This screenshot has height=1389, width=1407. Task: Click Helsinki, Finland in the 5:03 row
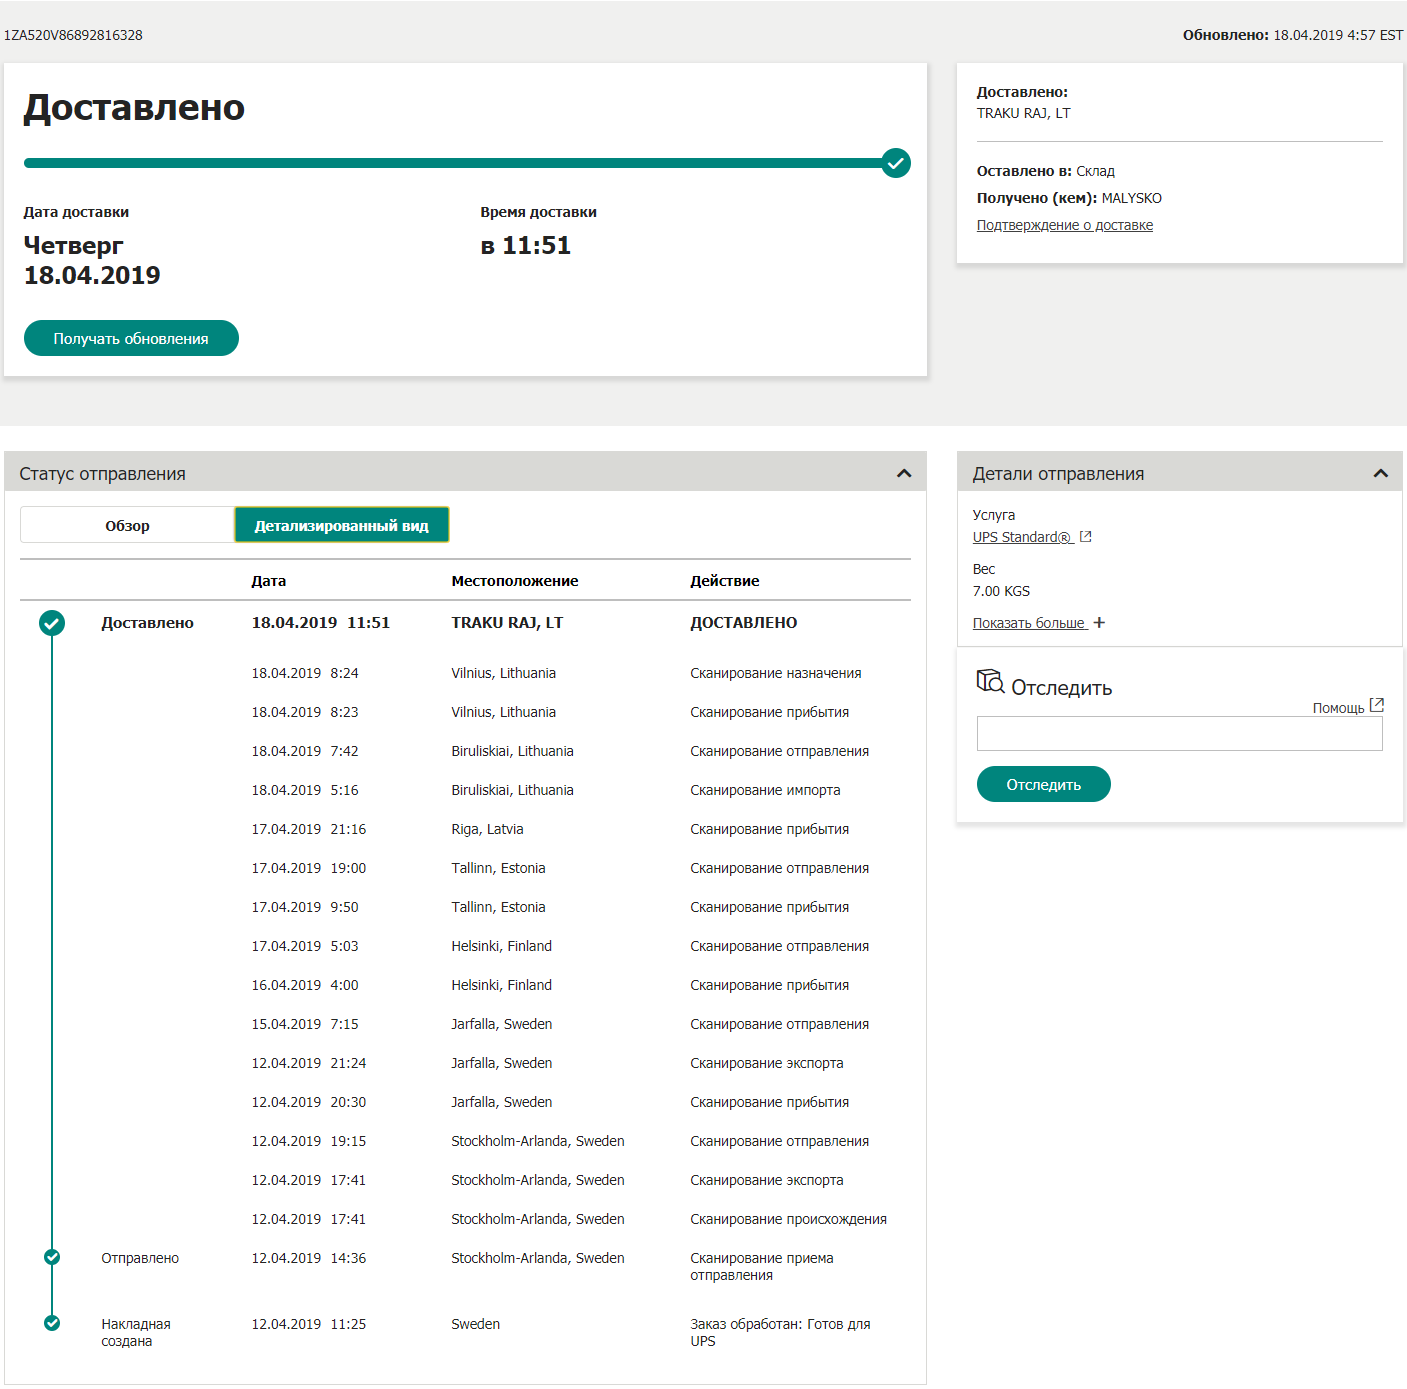pos(501,946)
